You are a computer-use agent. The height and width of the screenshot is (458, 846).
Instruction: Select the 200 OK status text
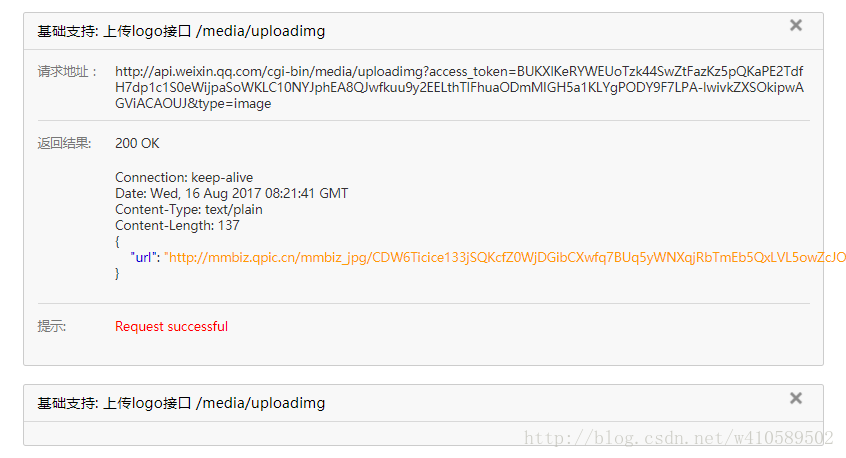tap(137, 143)
